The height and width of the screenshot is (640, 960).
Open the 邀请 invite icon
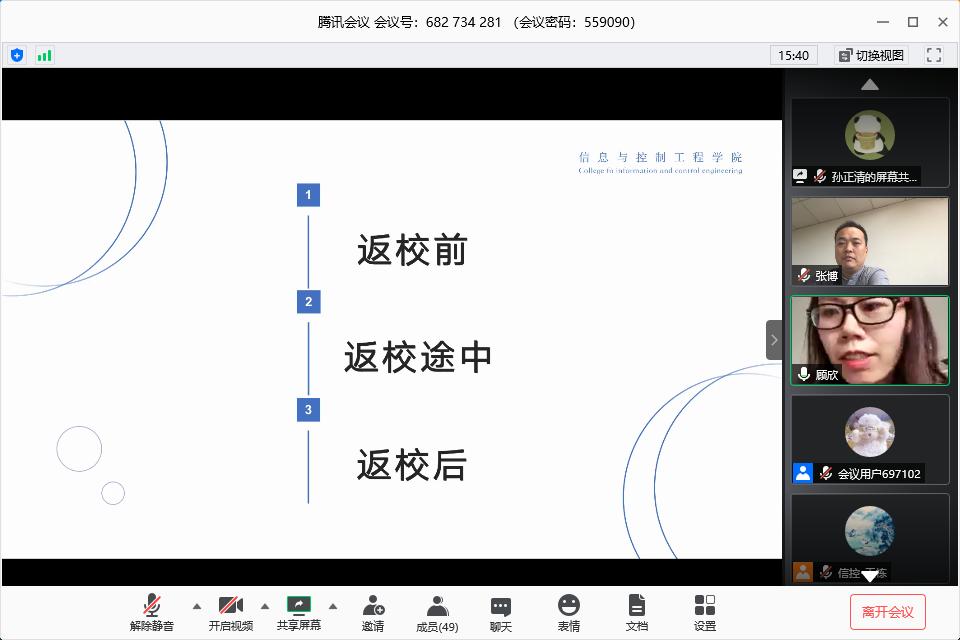click(373, 612)
